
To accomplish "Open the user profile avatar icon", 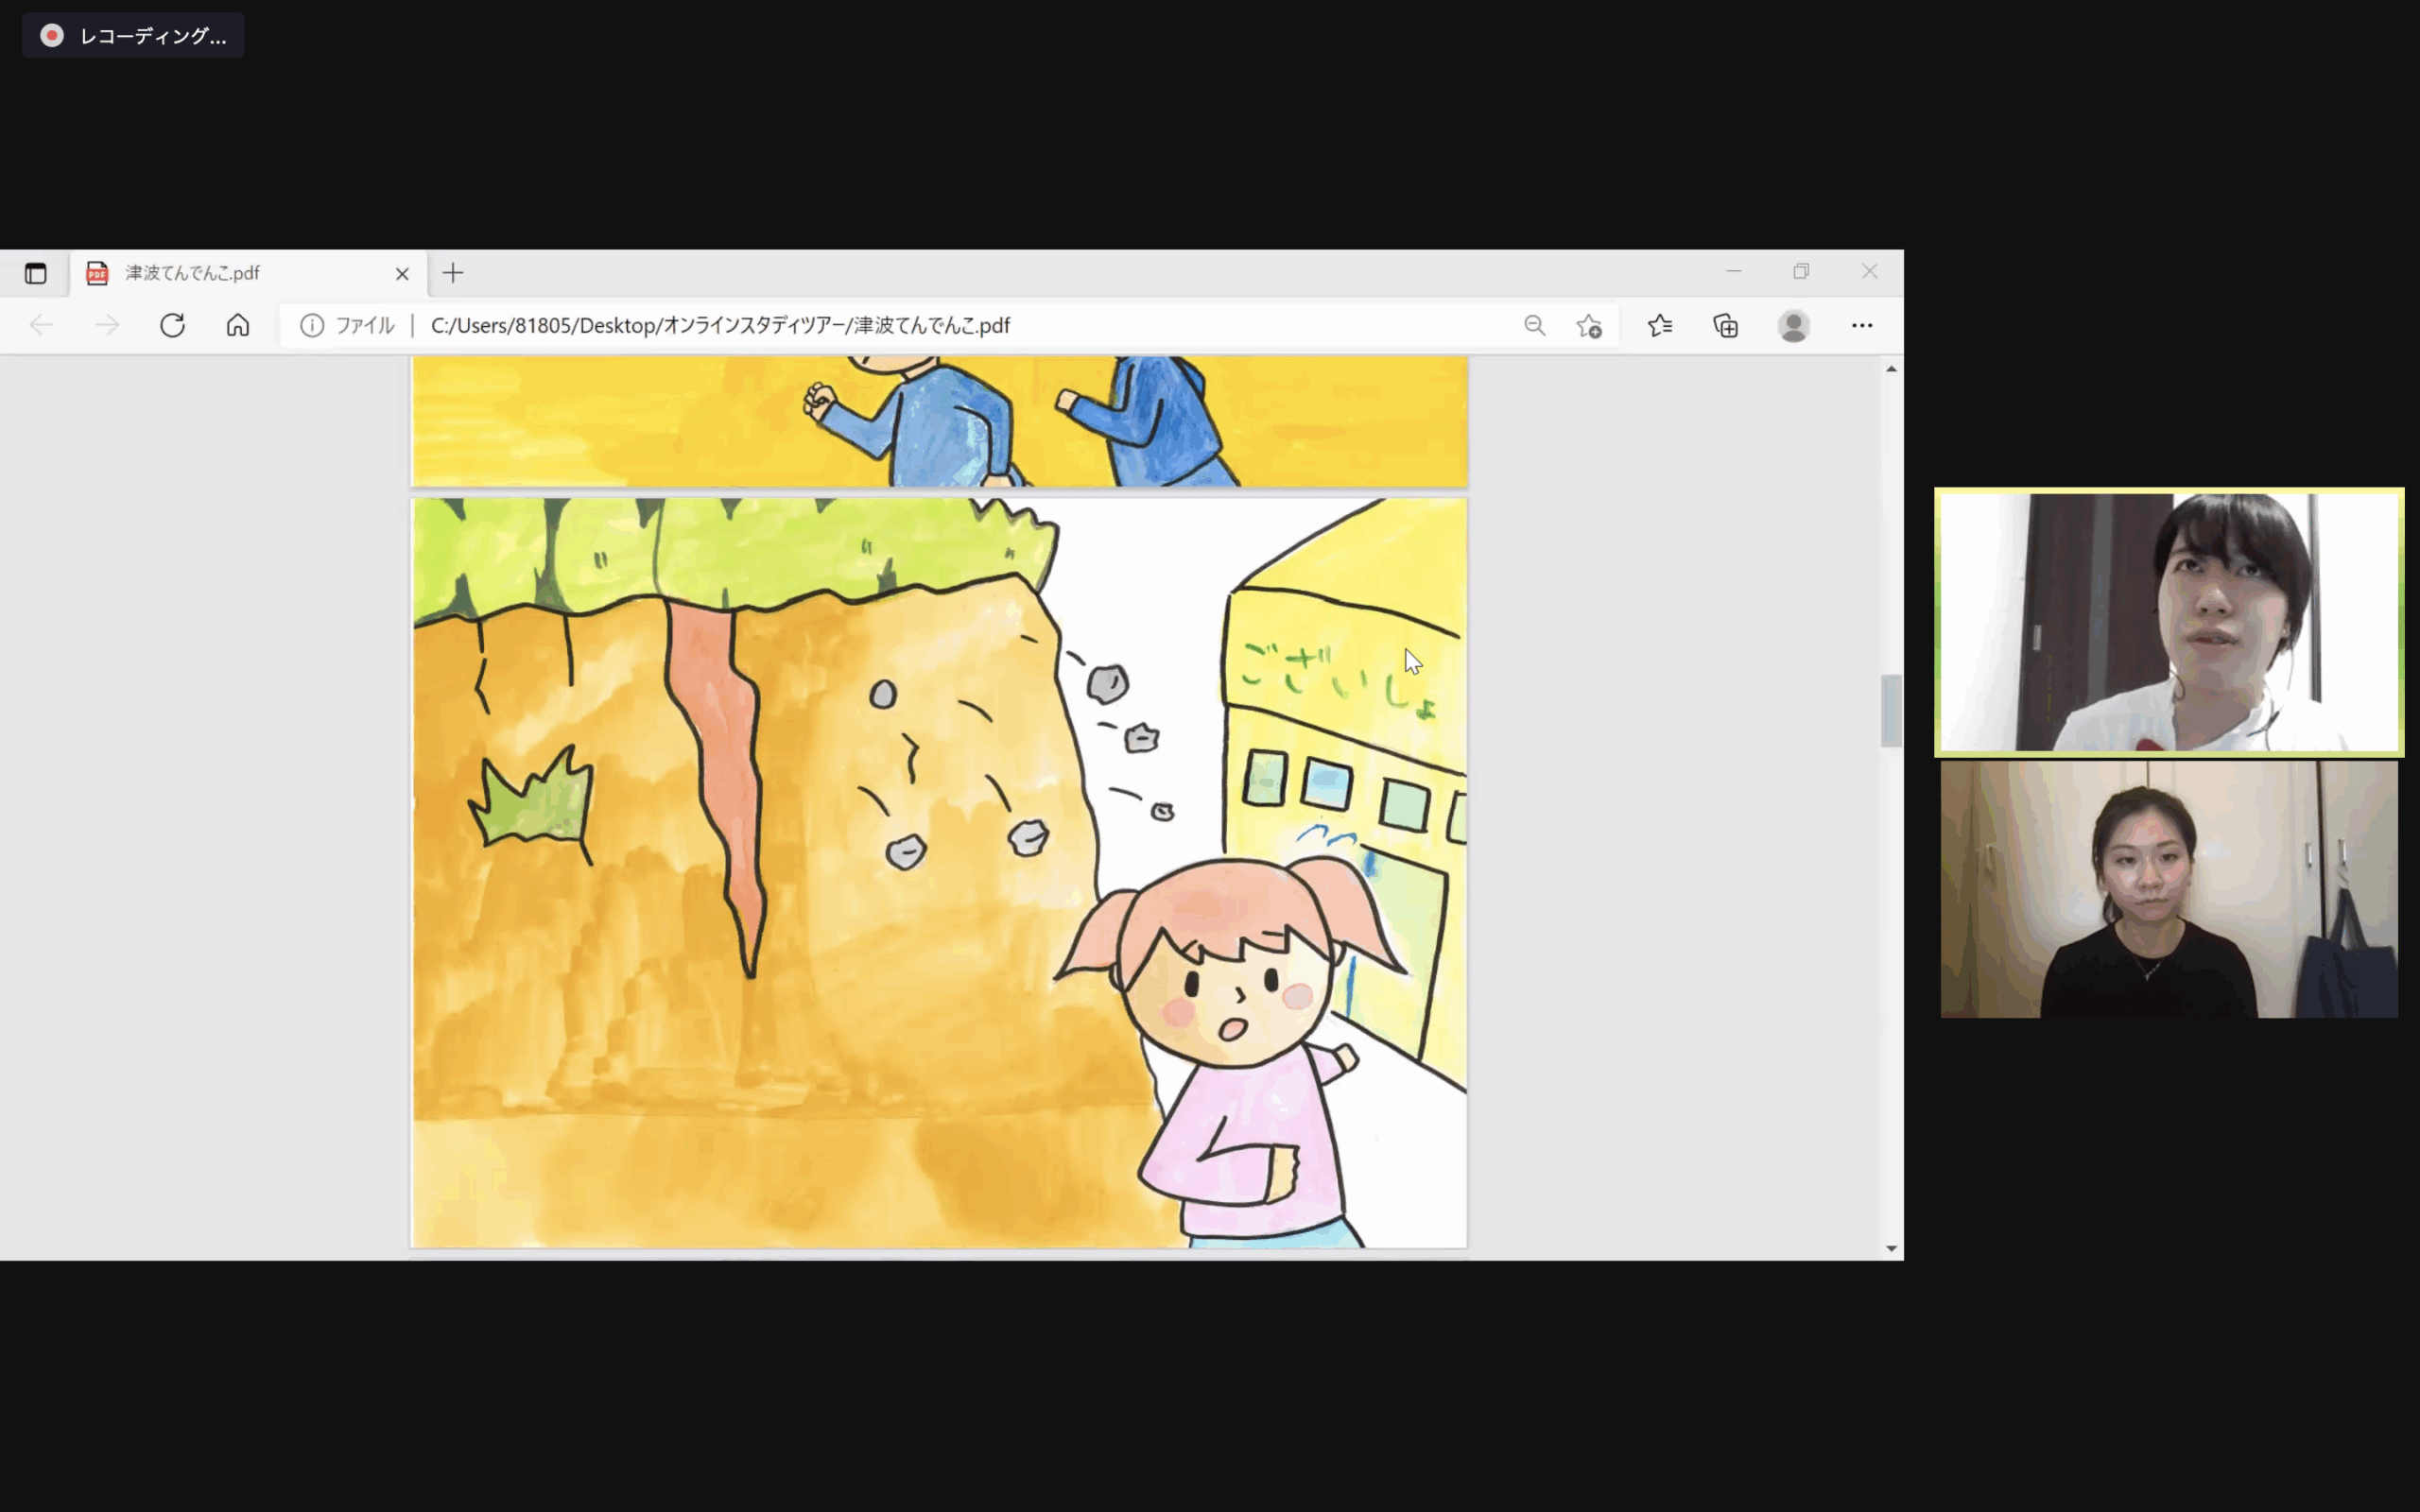I will point(1794,325).
